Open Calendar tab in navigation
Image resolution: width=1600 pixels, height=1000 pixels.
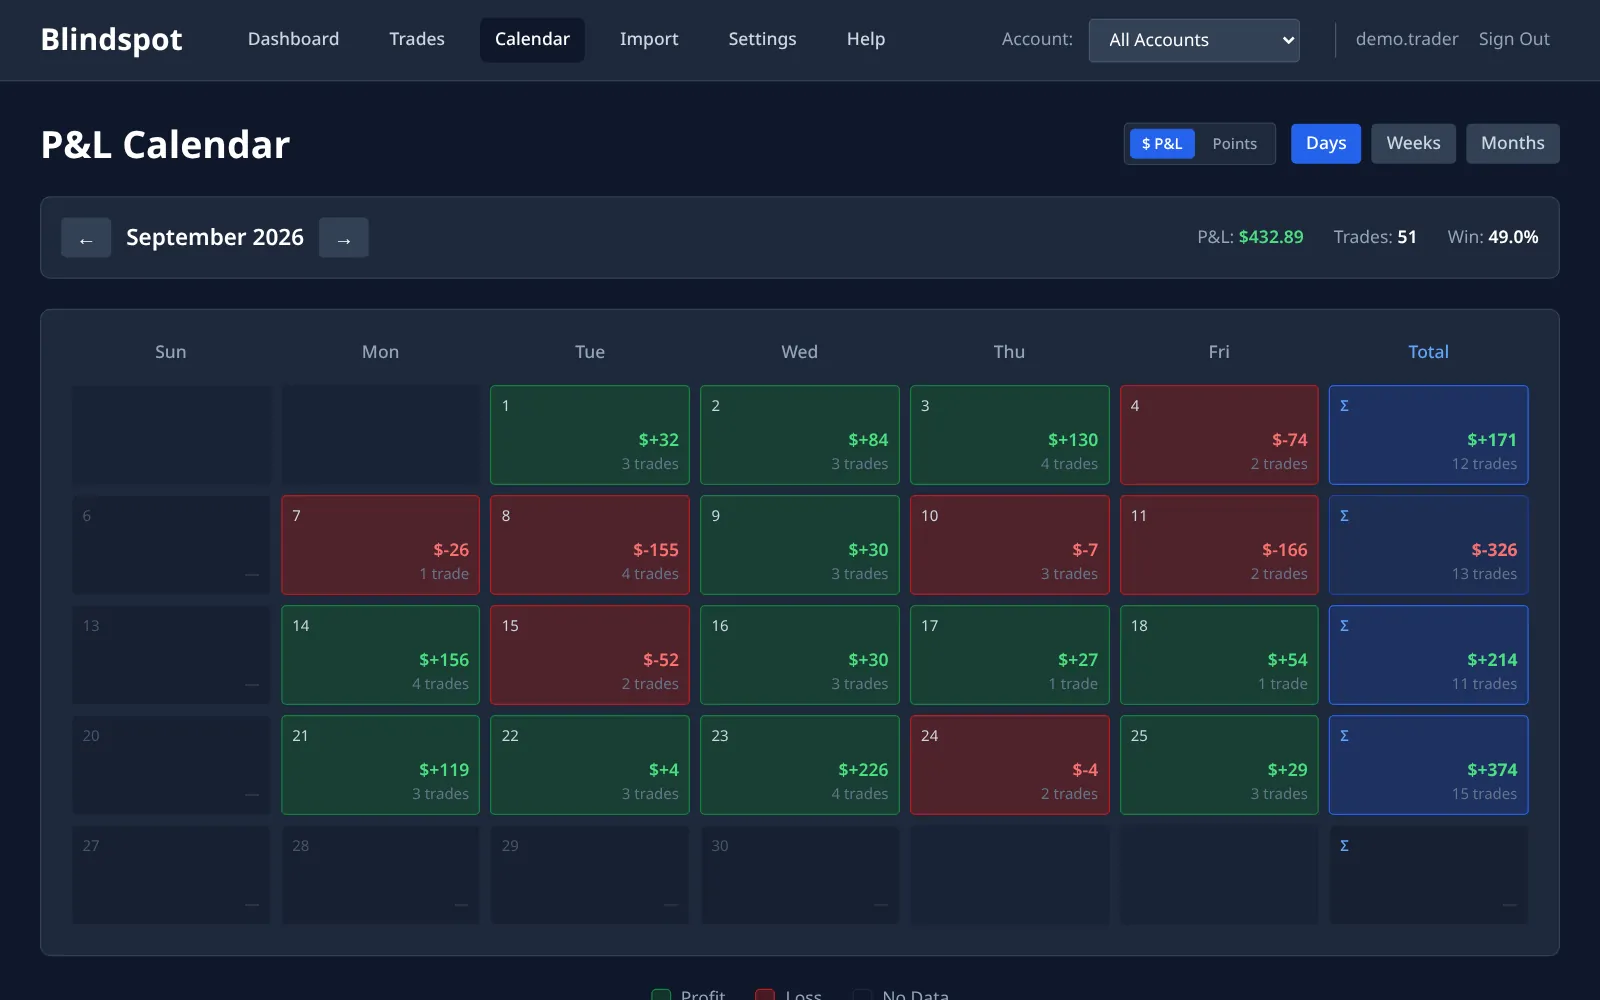[x=532, y=40]
